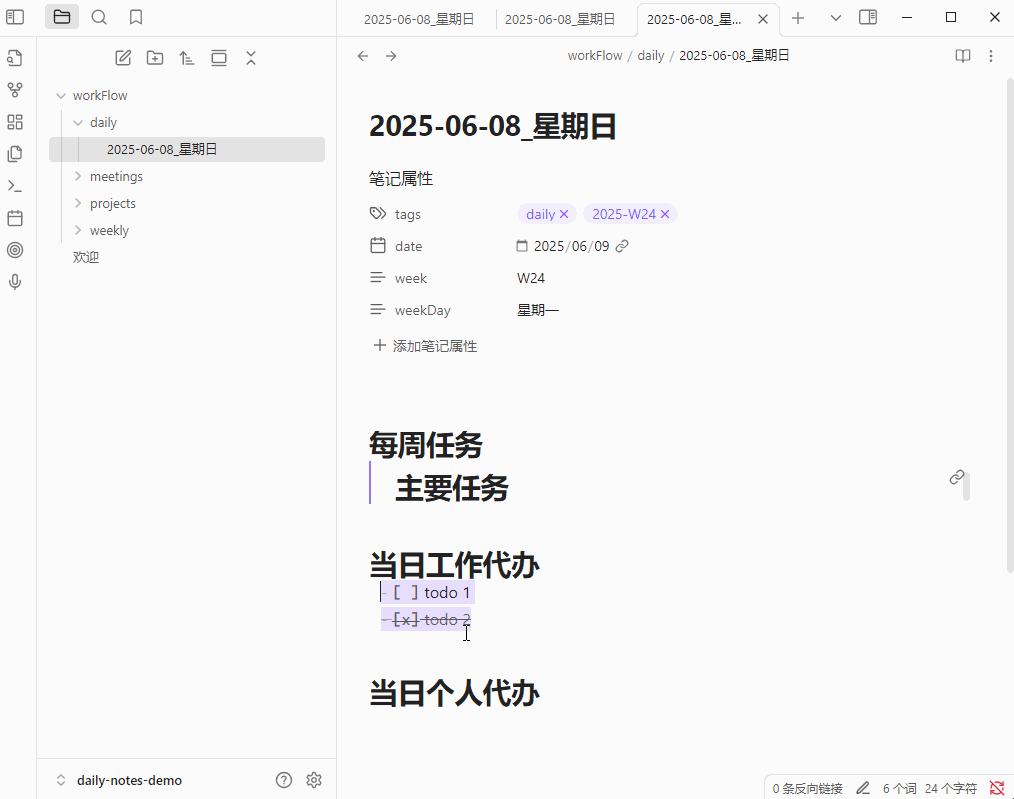Open reading mode with the book icon
Image resolution: width=1014 pixels, height=799 pixels.
tap(962, 55)
